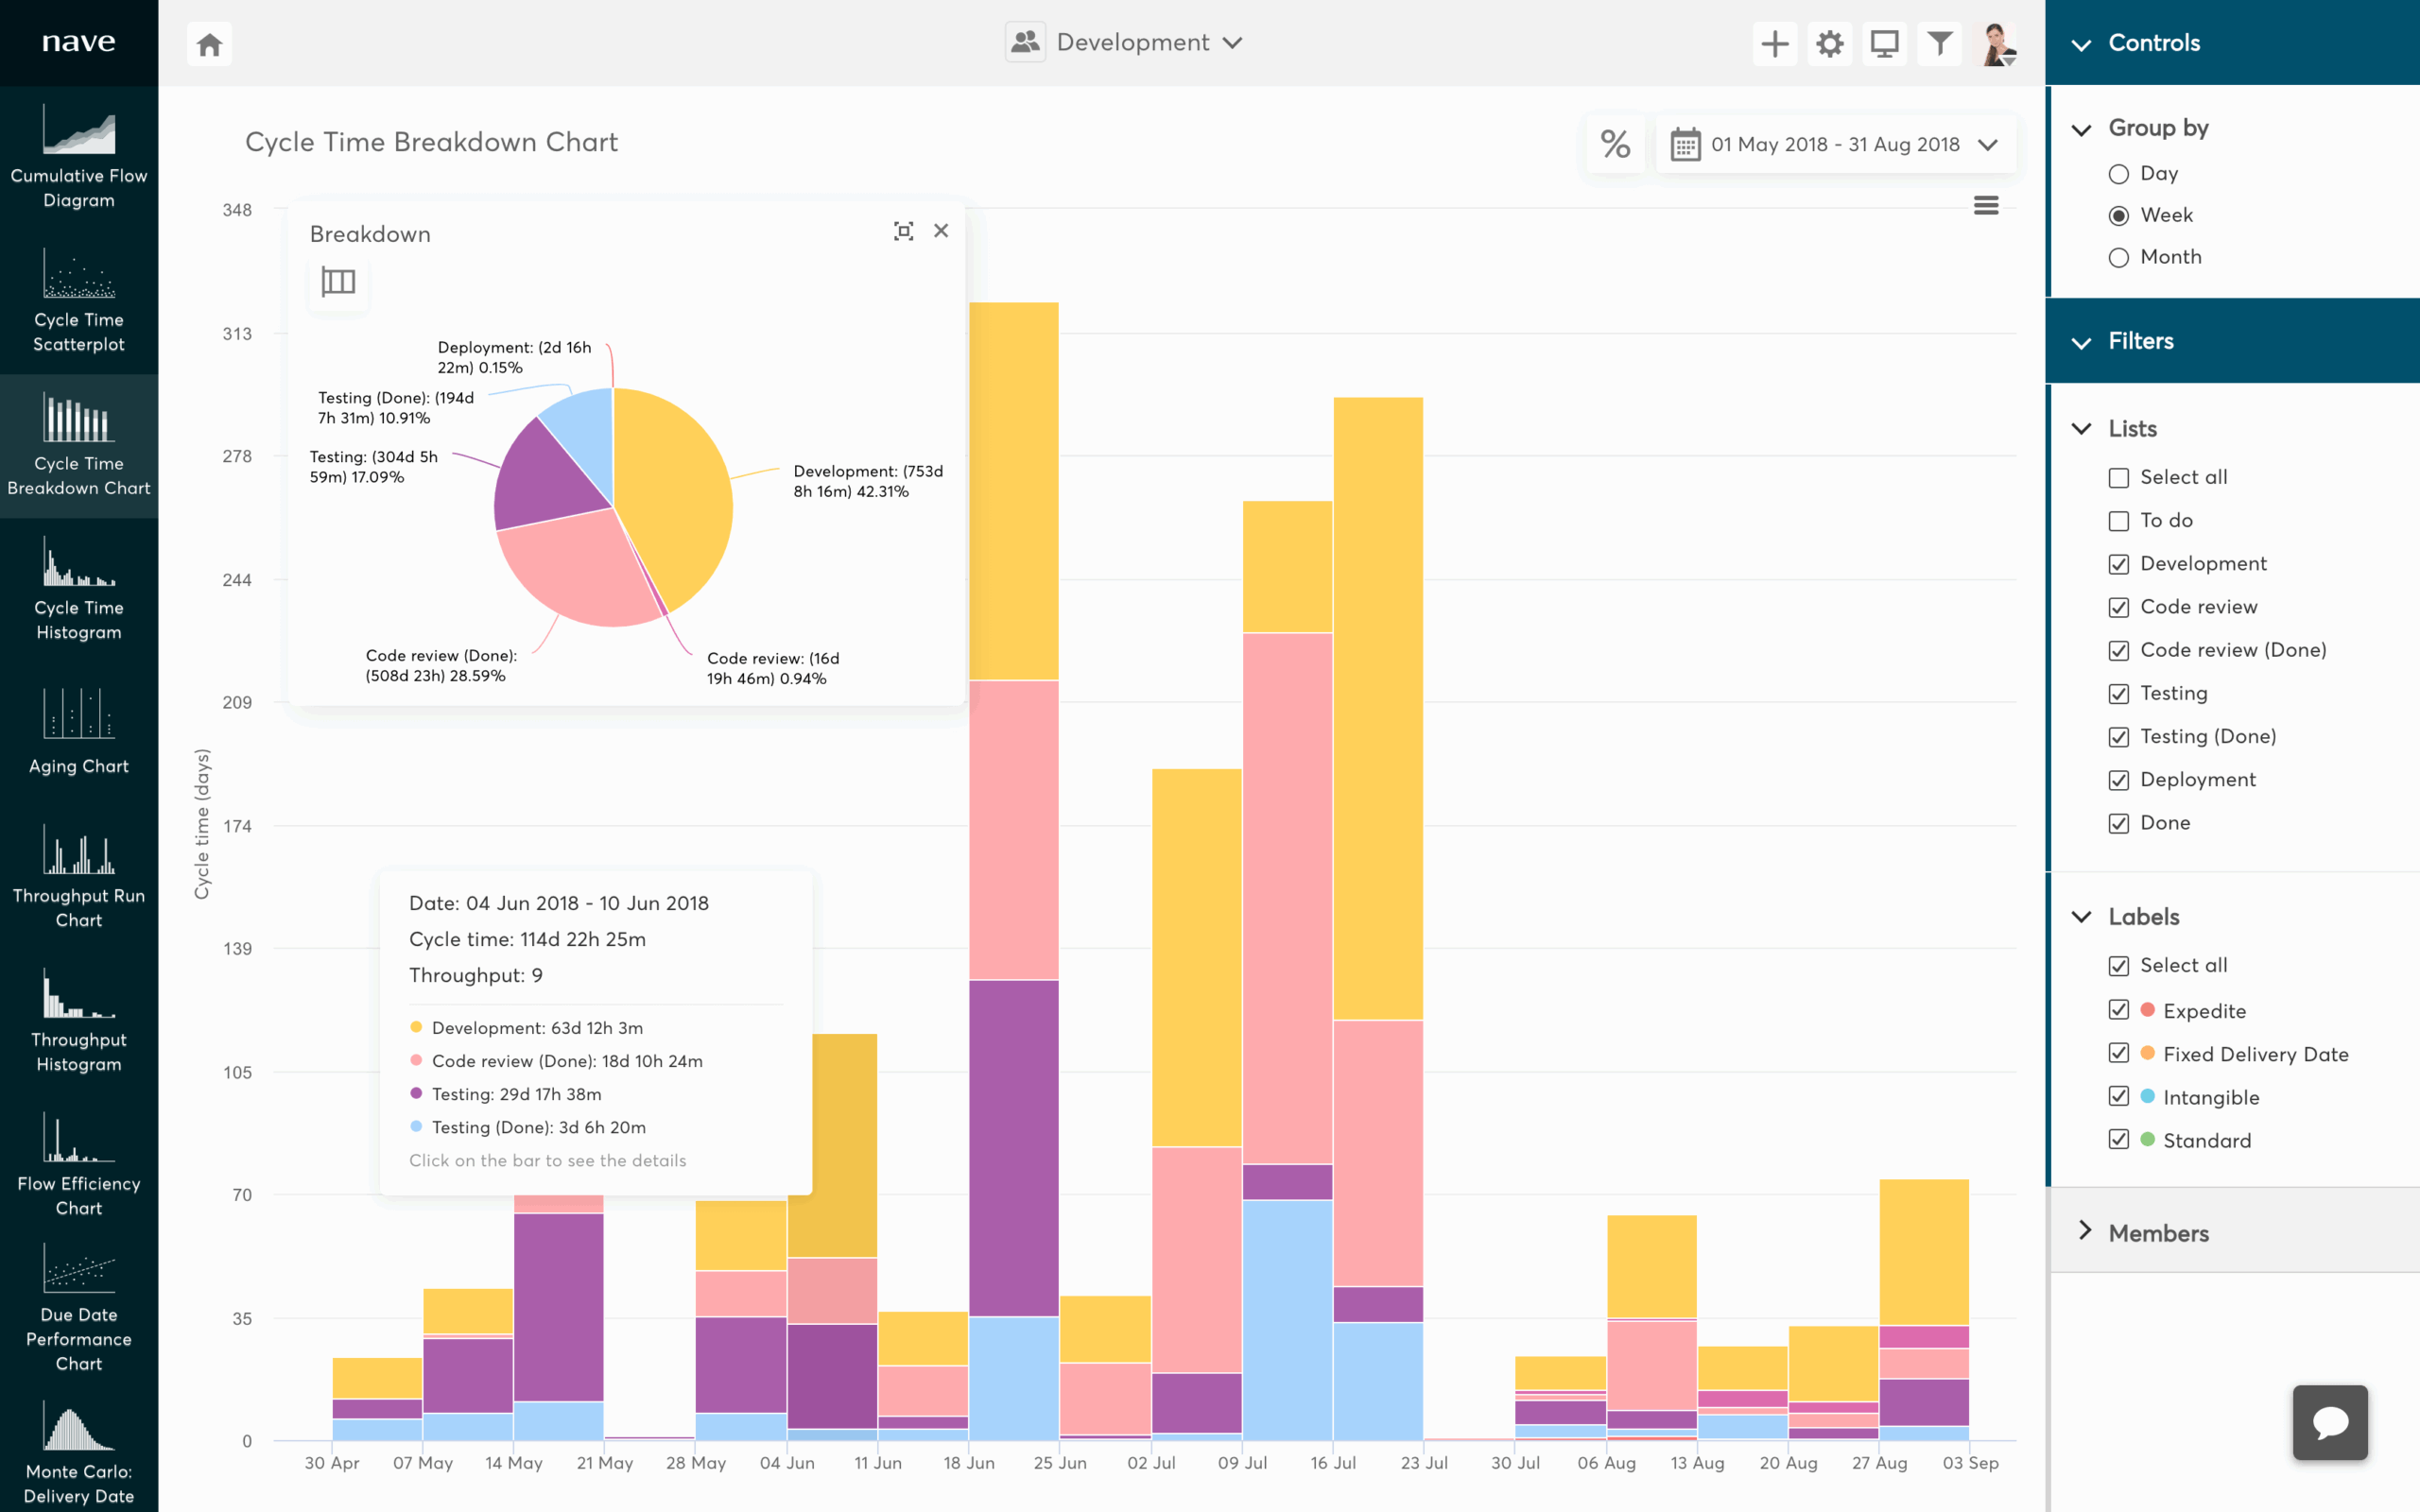Open chat bubble support widget
This screenshot has height=1512, width=2420.
[2329, 1422]
